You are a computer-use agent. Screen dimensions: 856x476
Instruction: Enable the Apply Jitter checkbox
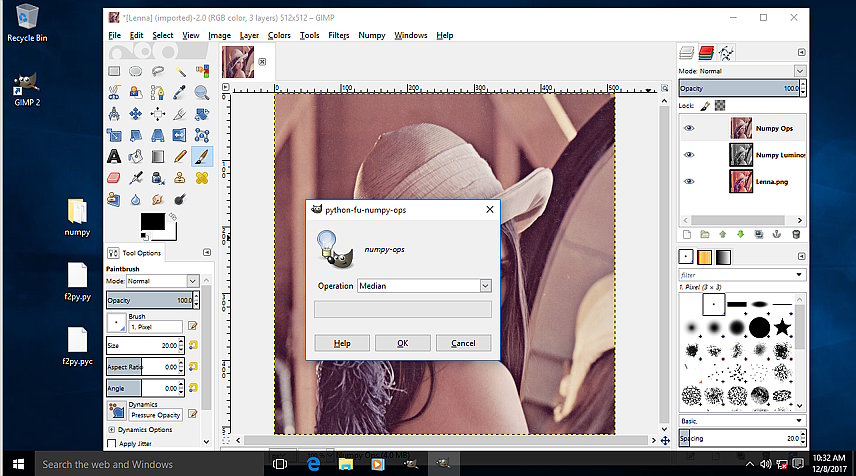pyautogui.click(x=112, y=444)
